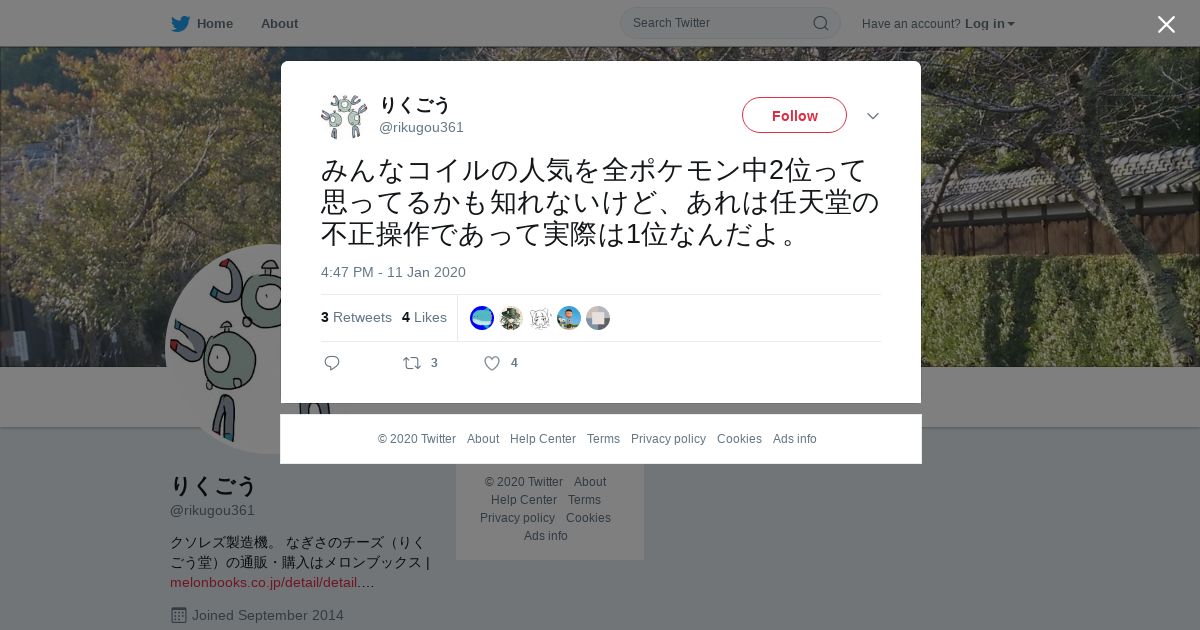The image size is (1200, 630).
Task: Open the Log in dropdown
Action: [x=989, y=23]
